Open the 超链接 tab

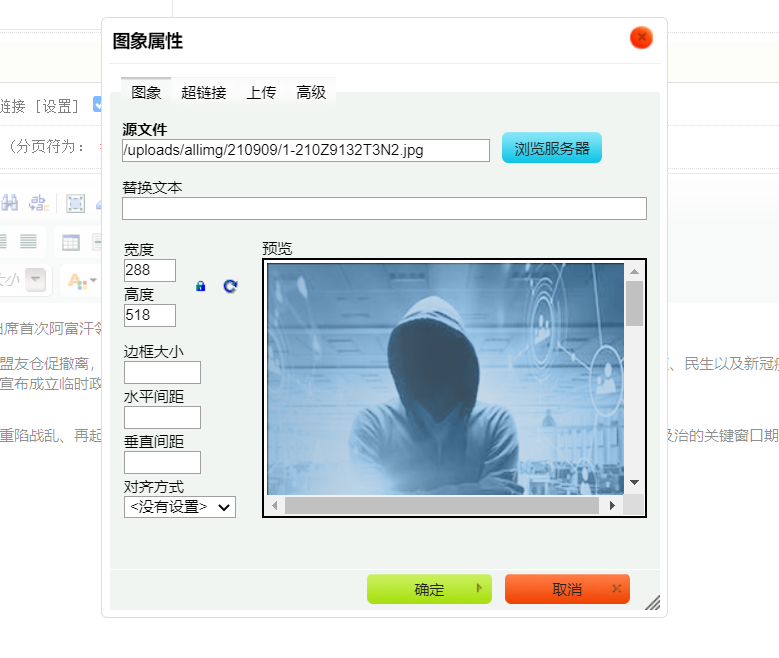(204, 92)
